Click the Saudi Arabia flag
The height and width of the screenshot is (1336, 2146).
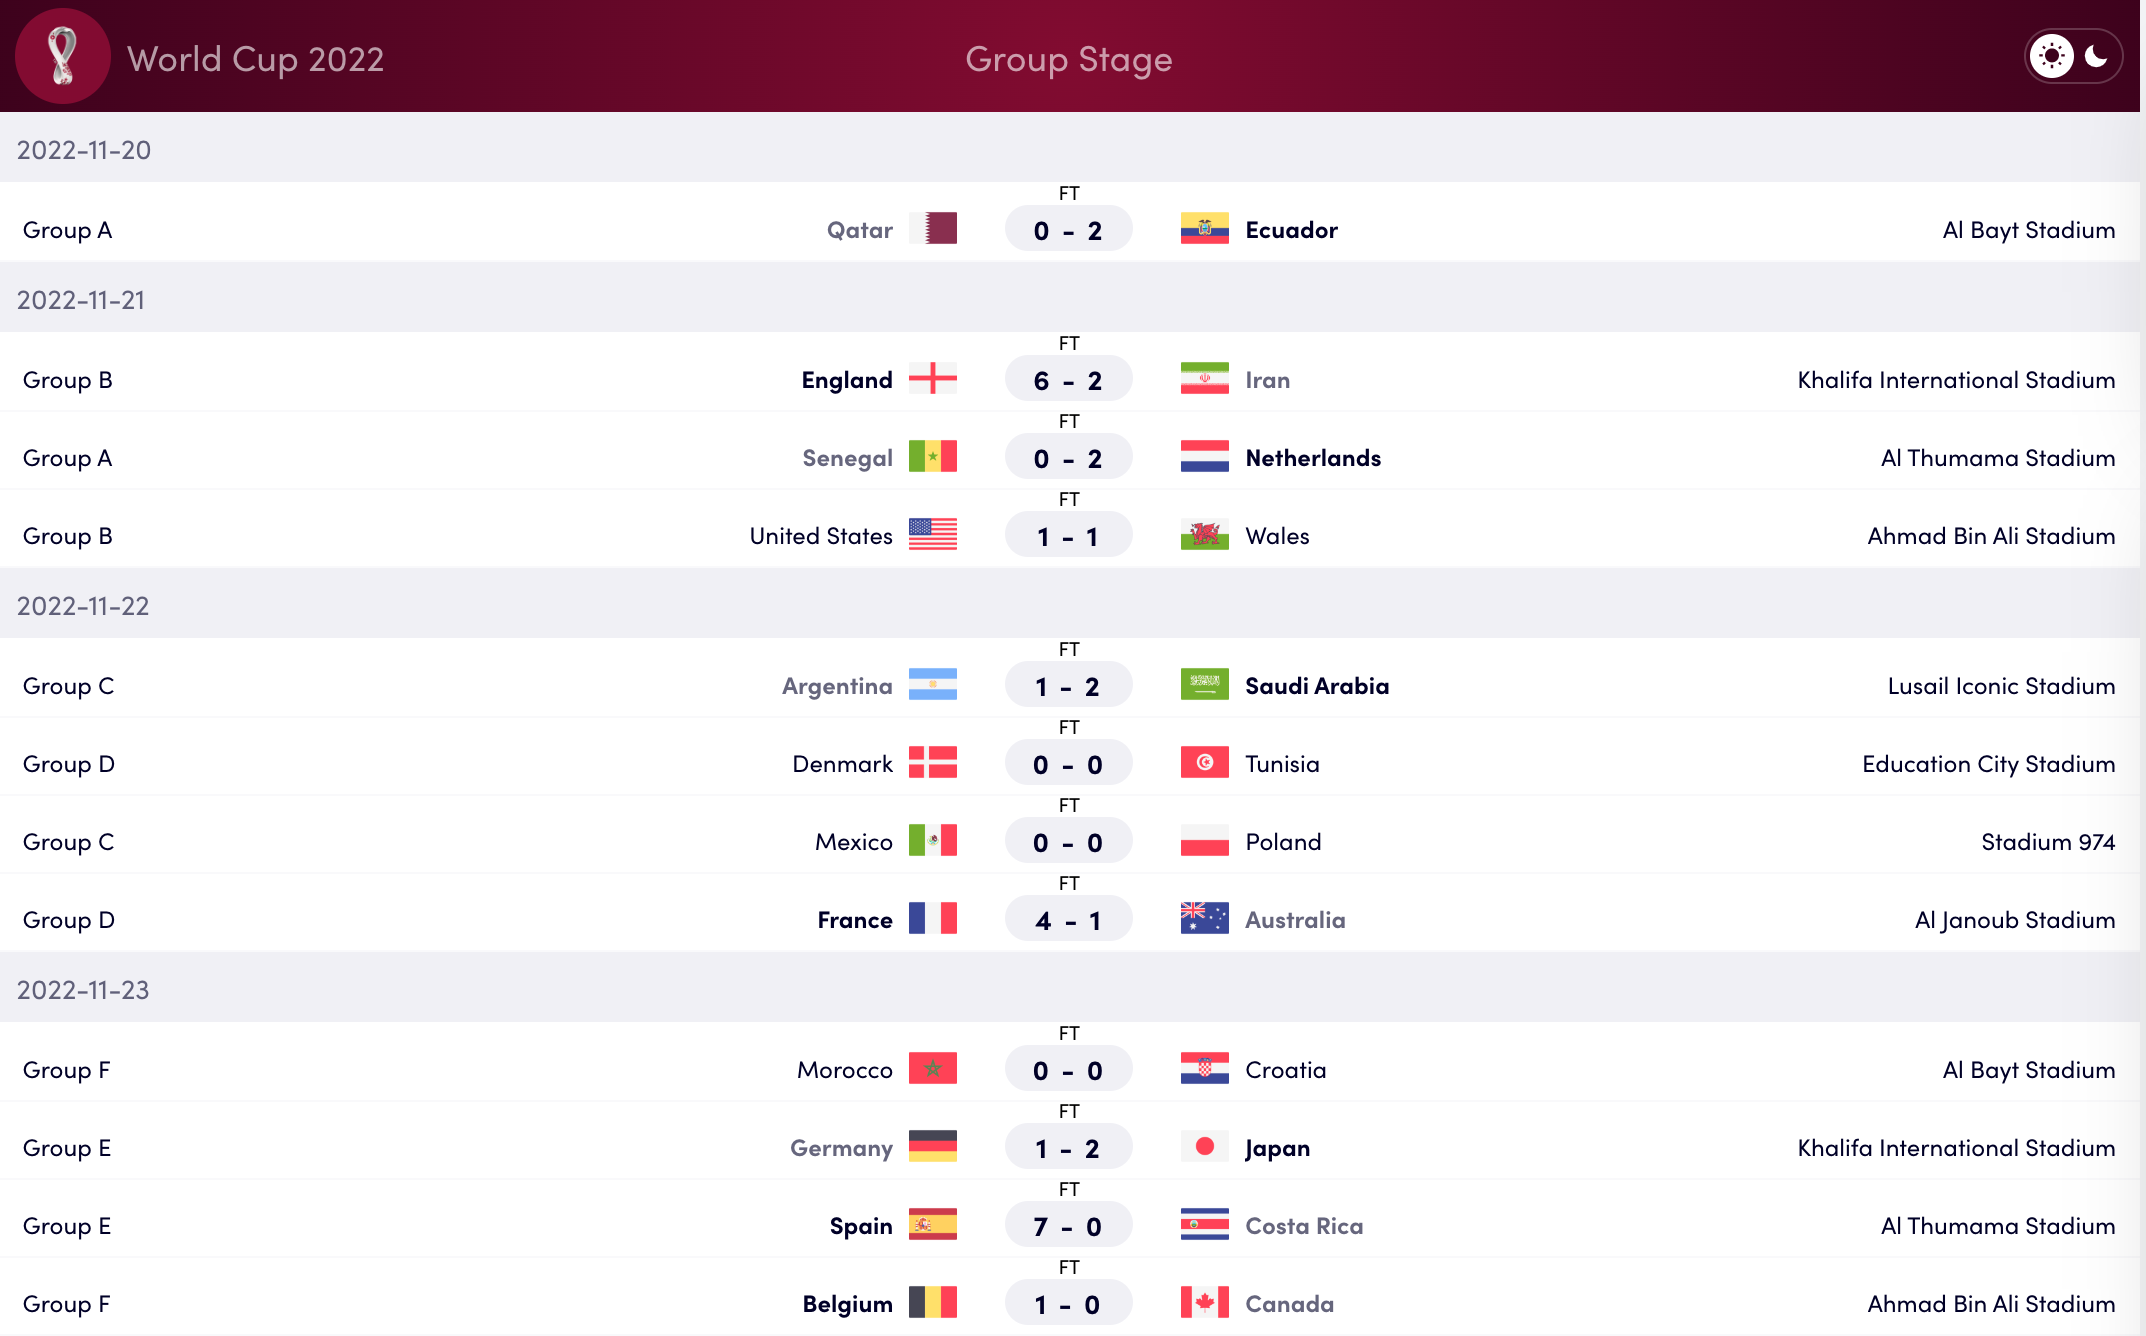(x=1204, y=685)
